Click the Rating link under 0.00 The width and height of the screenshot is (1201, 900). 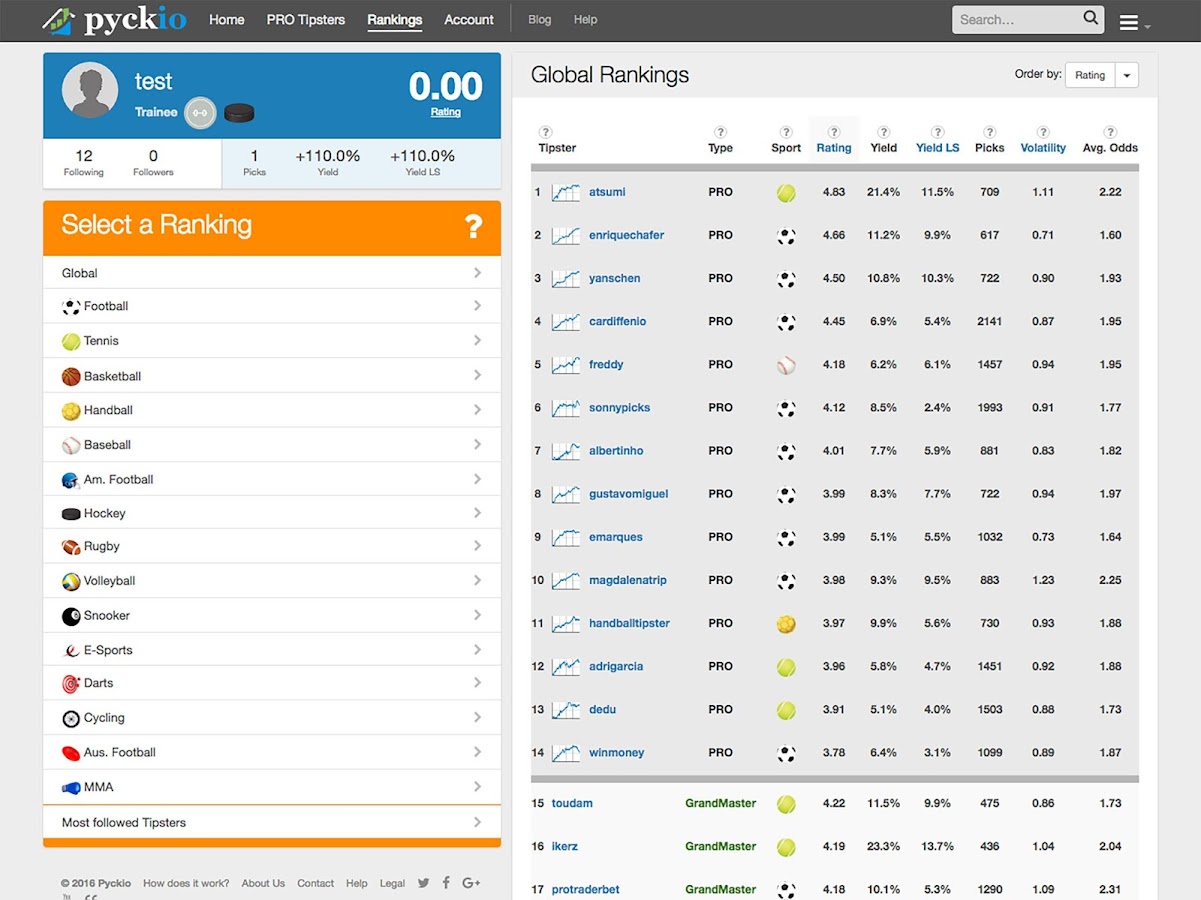click(446, 112)
